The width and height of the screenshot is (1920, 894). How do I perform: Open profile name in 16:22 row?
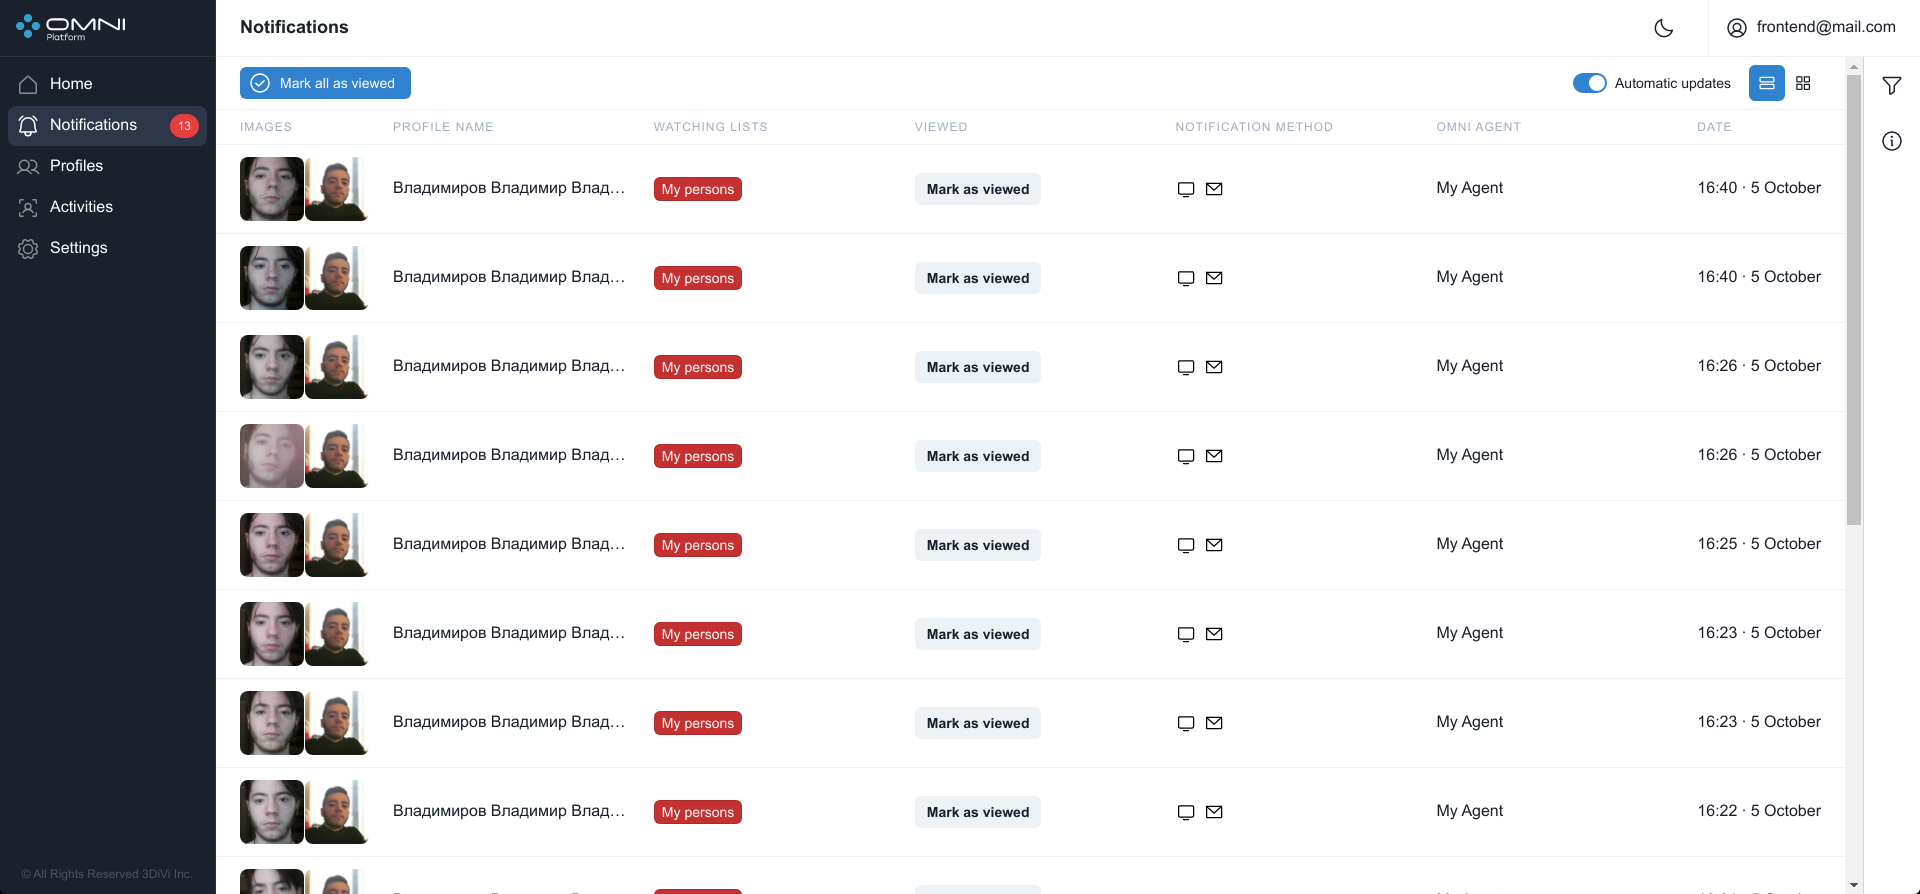[509, 811]
